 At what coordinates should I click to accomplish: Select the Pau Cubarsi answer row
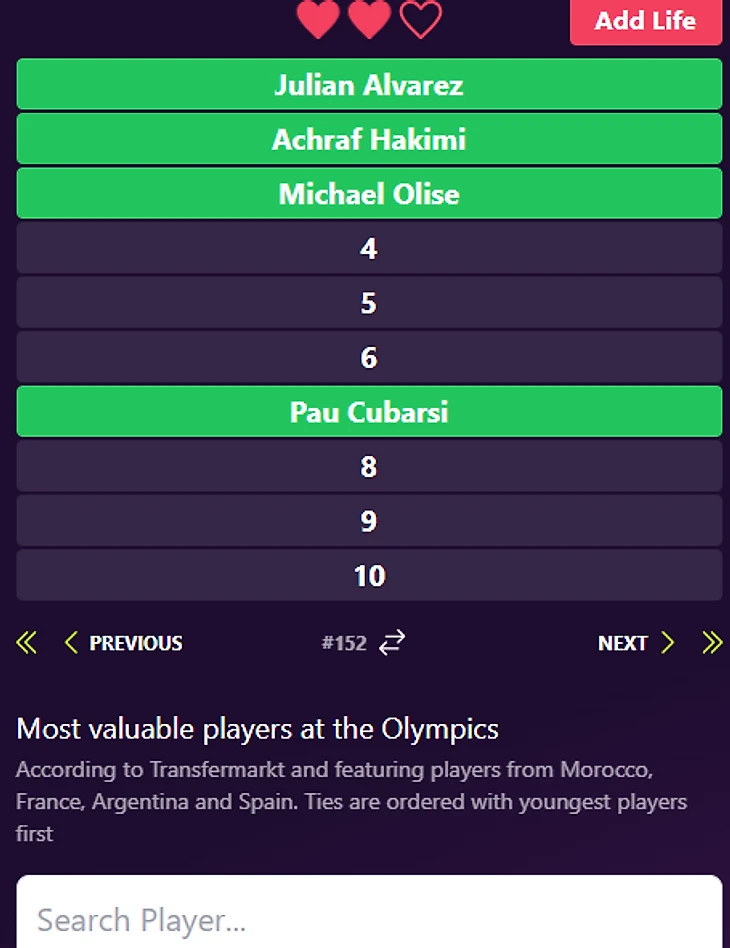coord(369,412)
